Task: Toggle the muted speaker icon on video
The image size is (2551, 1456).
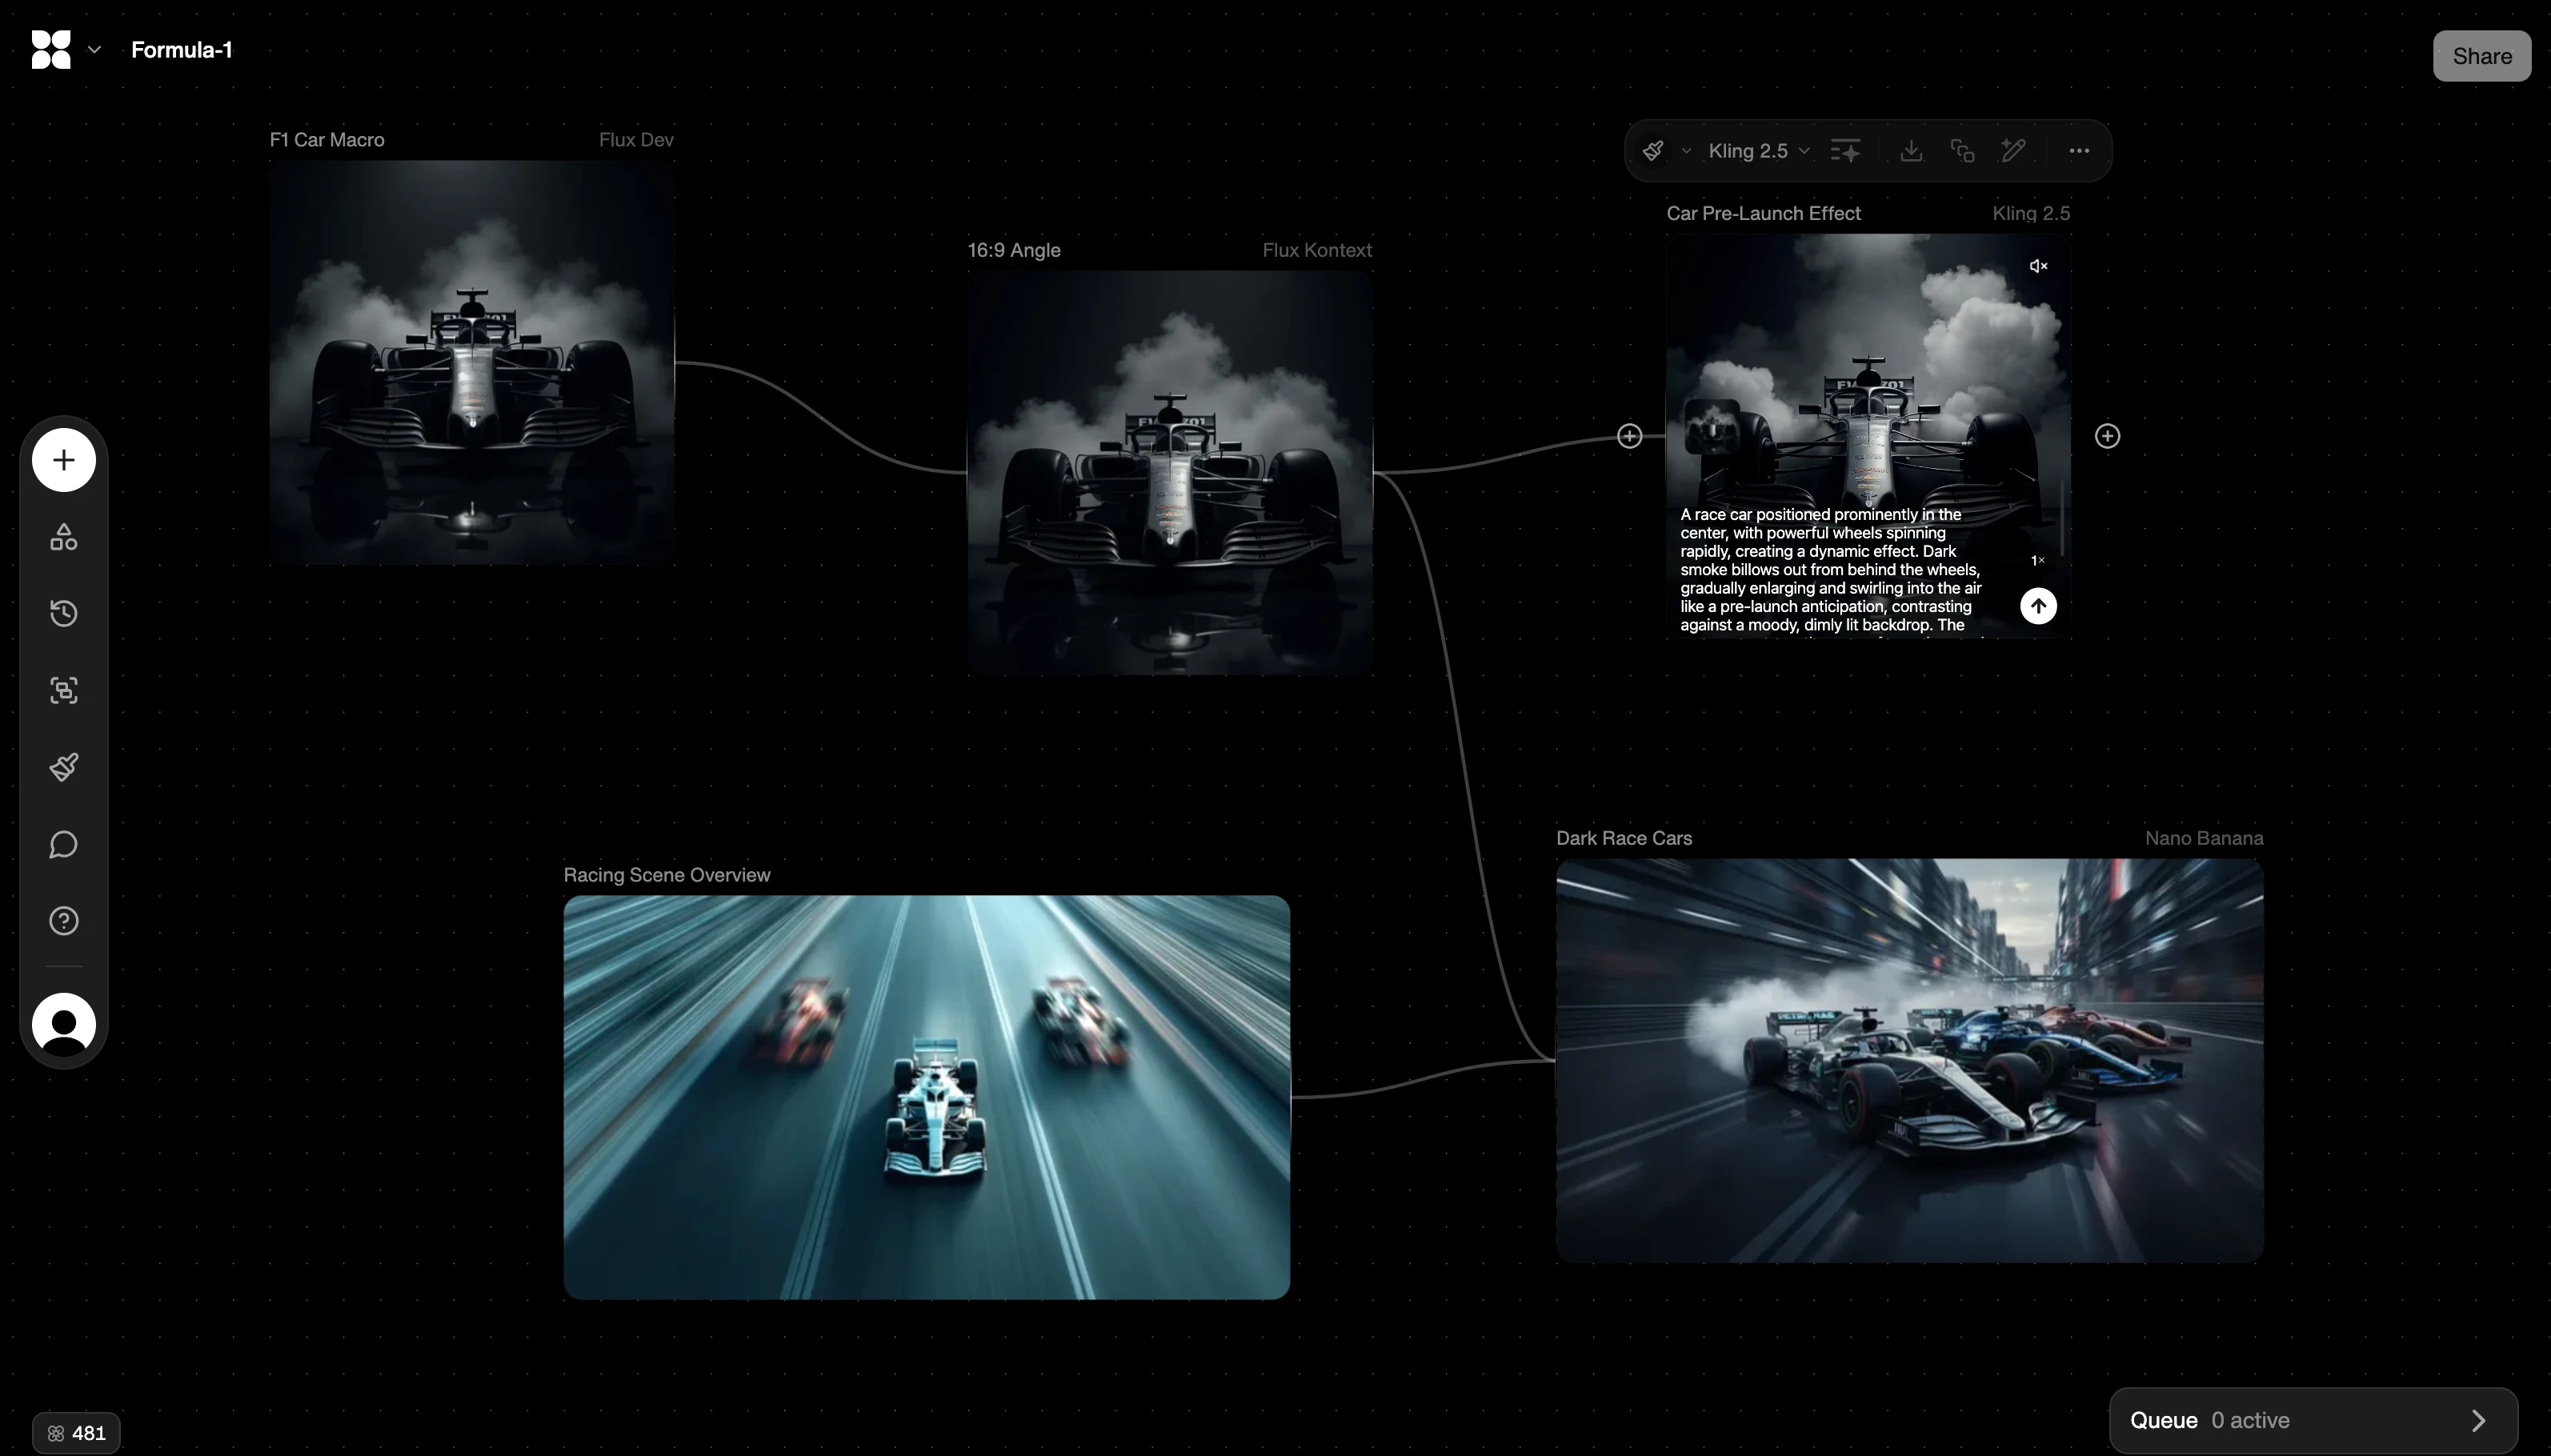Action: (x=2038, y=266)
